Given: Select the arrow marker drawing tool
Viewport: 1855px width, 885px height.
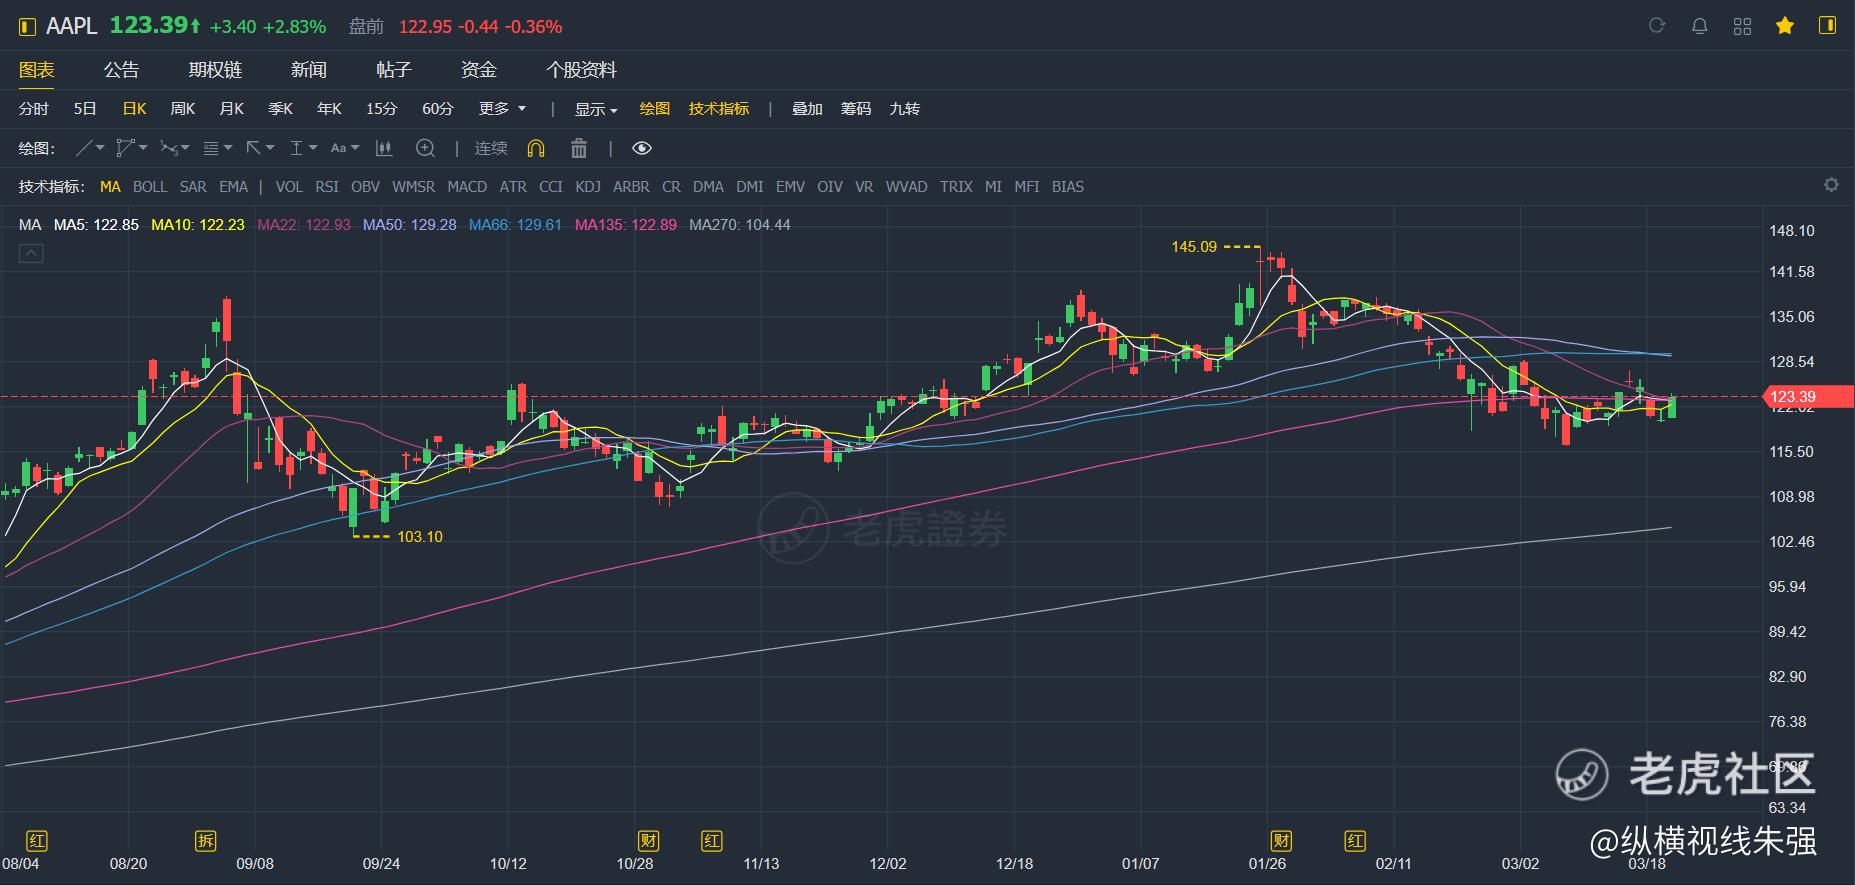Looking at the screenshot, I should (x=253, y=148).
